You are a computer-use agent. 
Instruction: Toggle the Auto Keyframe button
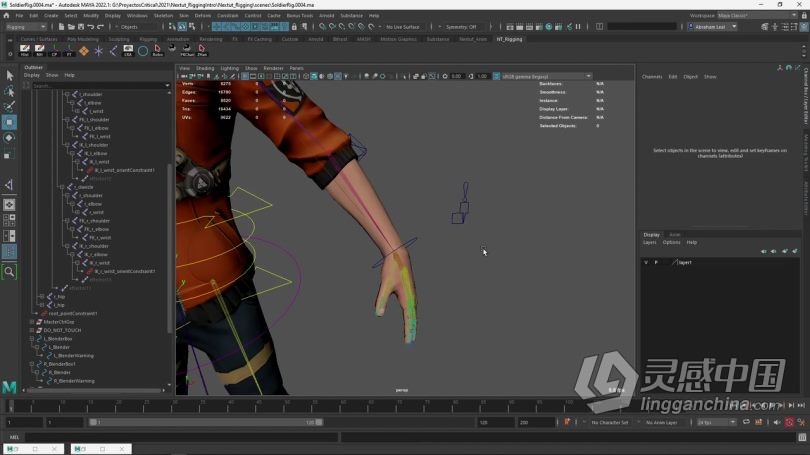click(789, 422)
